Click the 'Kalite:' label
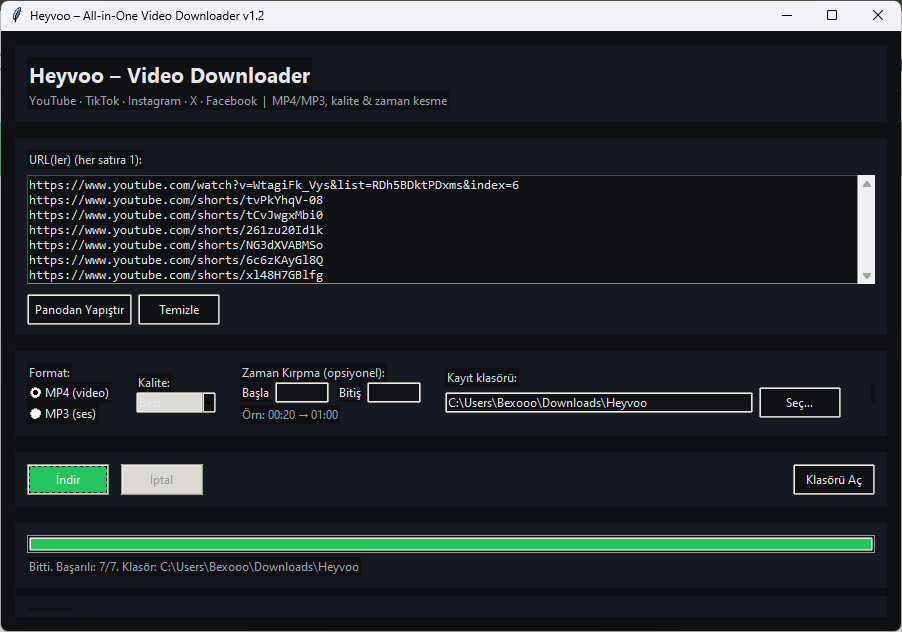The image size is (902, 632). (x=154, y=382)
